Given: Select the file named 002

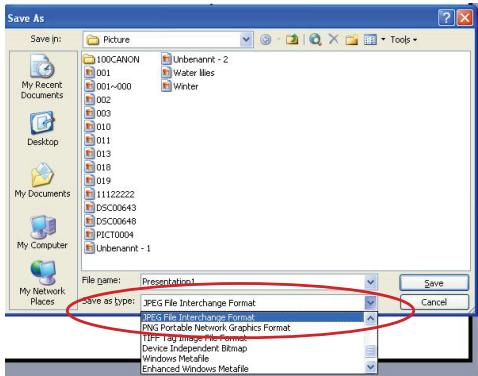Looking at the screenshot, I should tap(97, 100).
